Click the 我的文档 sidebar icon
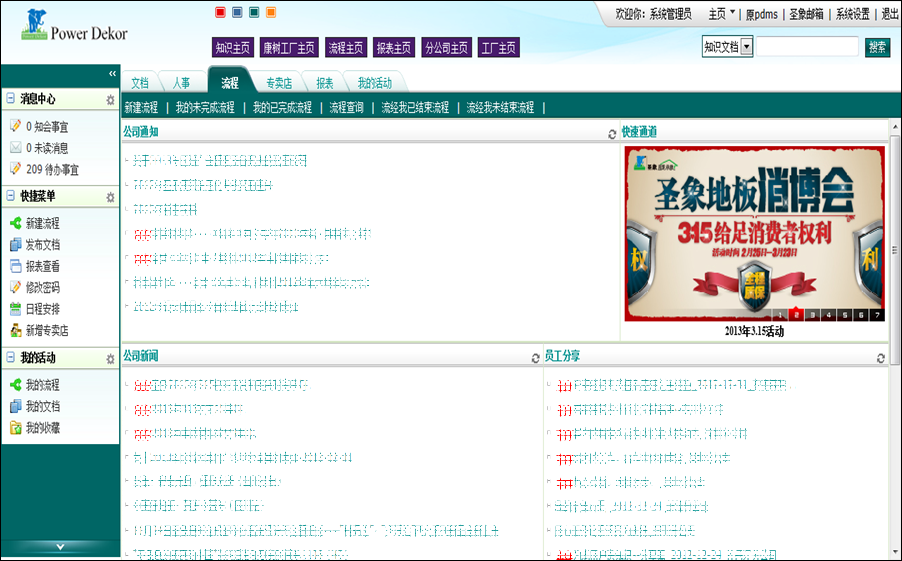This screenshot has height=561, width=902. [16, 406]
